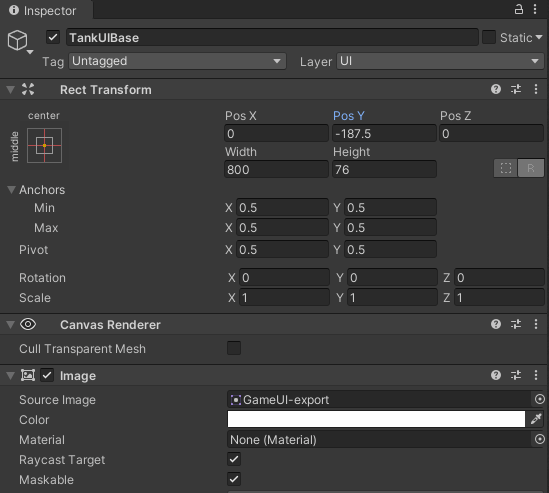The width and height of the screenshot is (549, 493).
Task: Open Rect Transform preset settings icon
Action: point(516,89)
